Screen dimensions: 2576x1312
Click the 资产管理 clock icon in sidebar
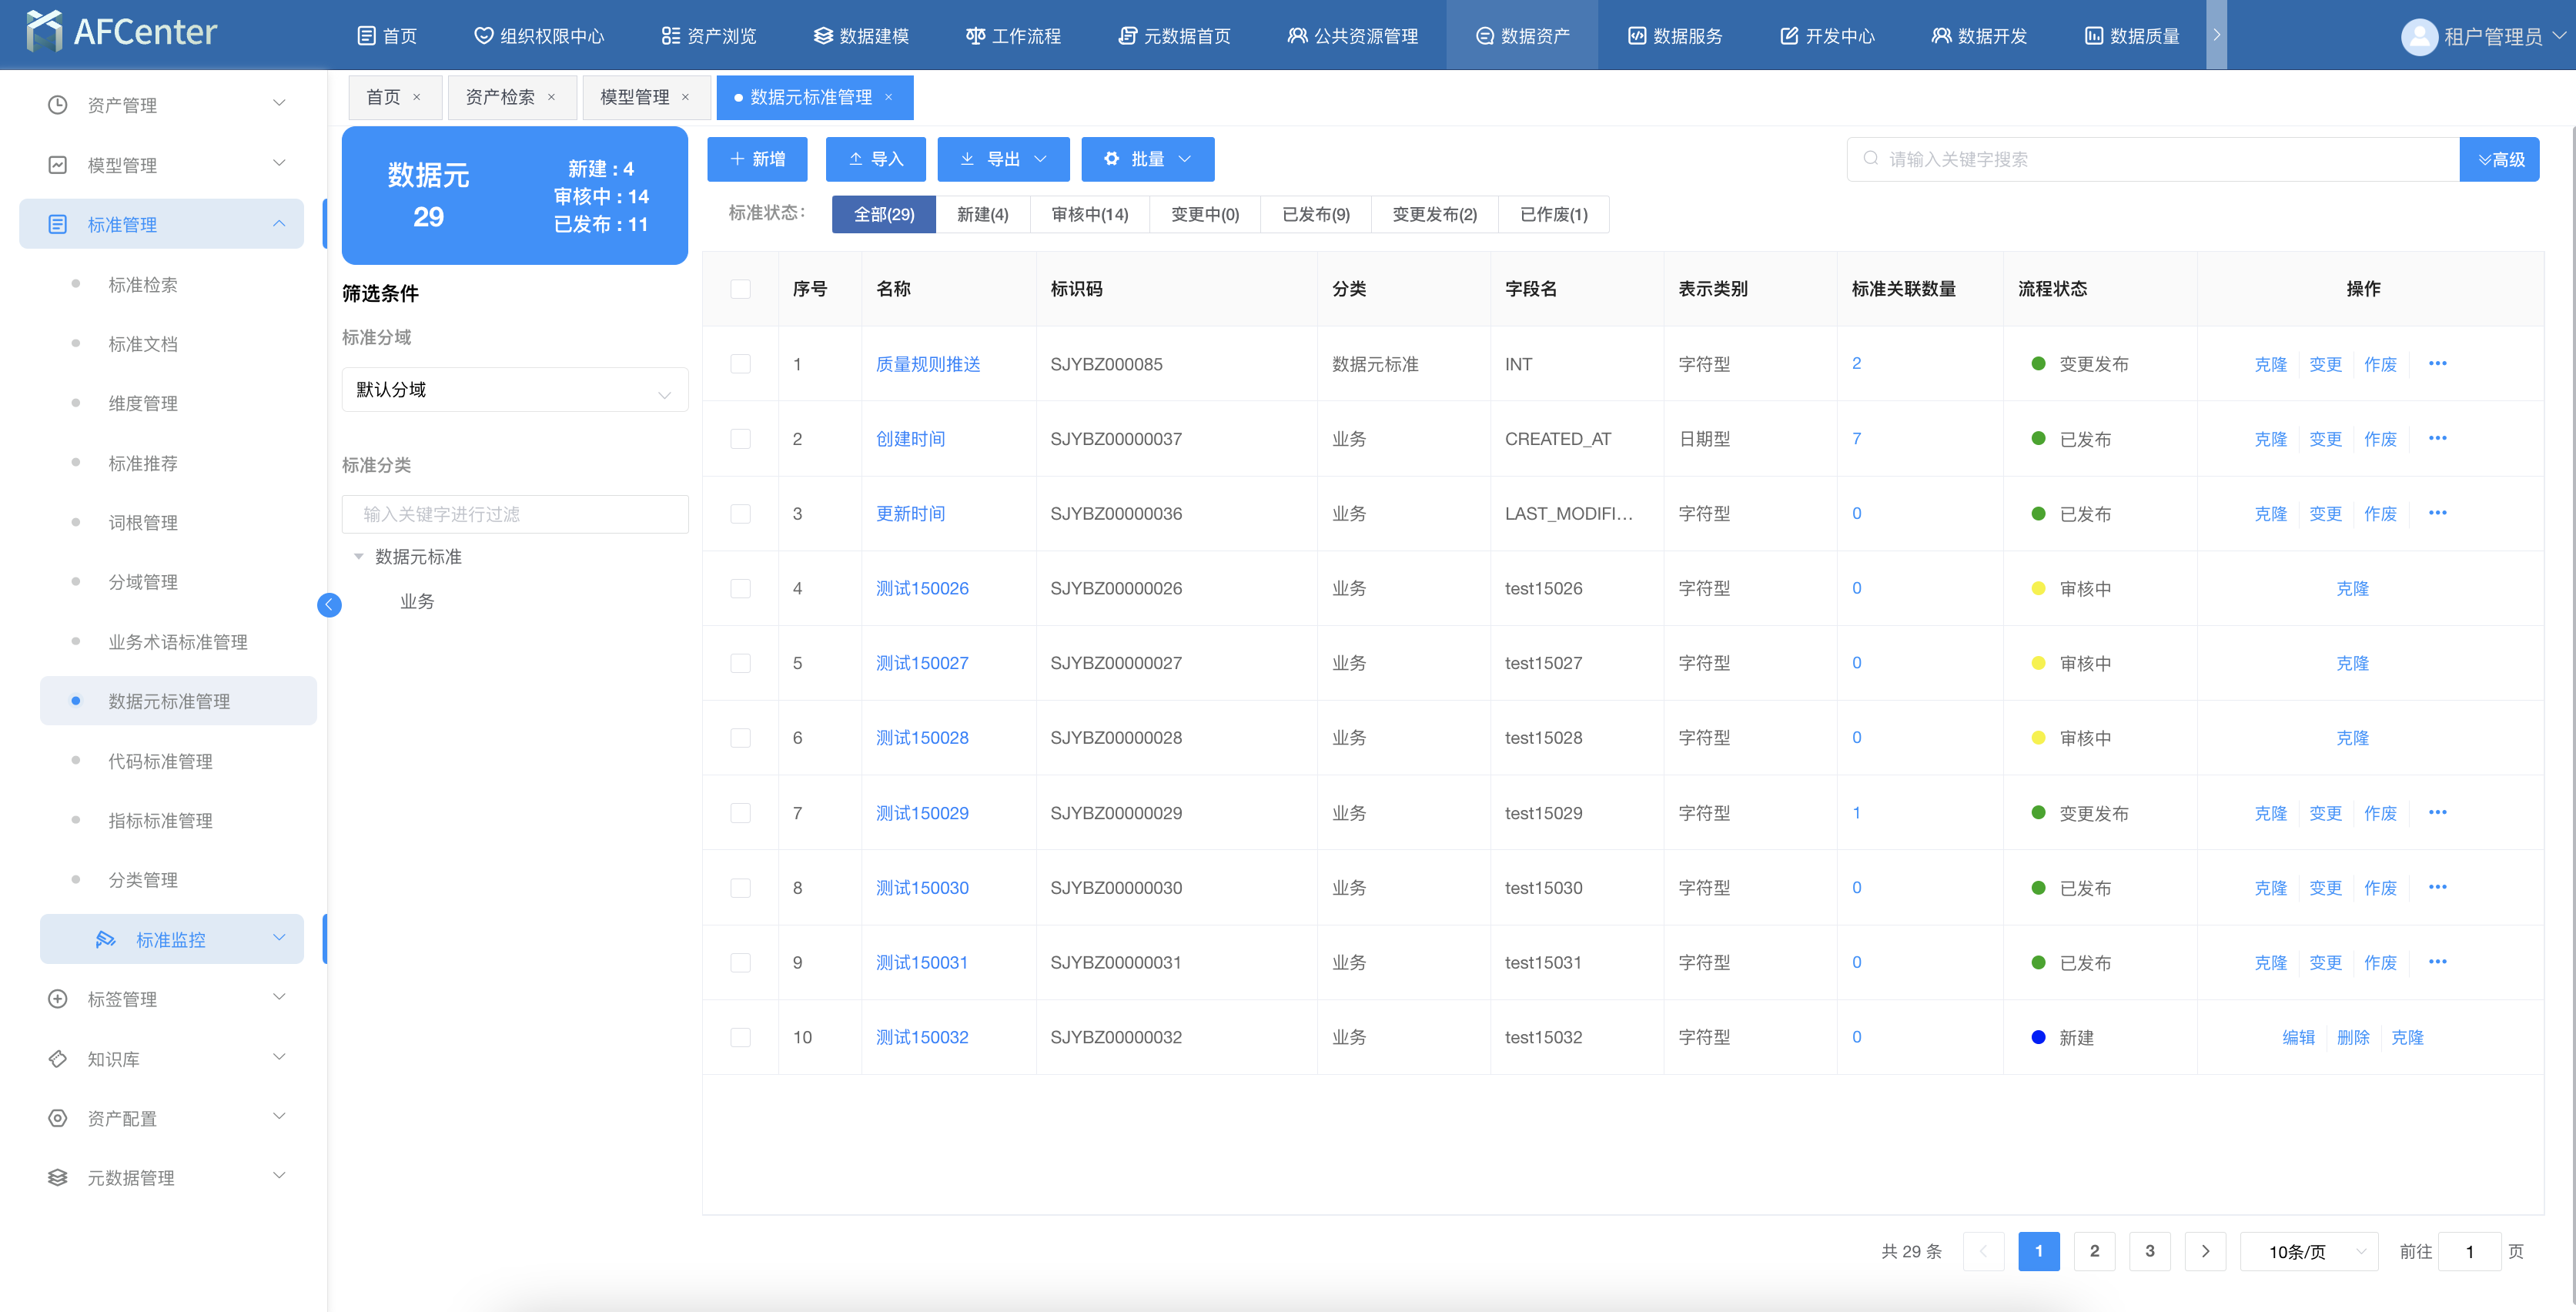[58, 105]
